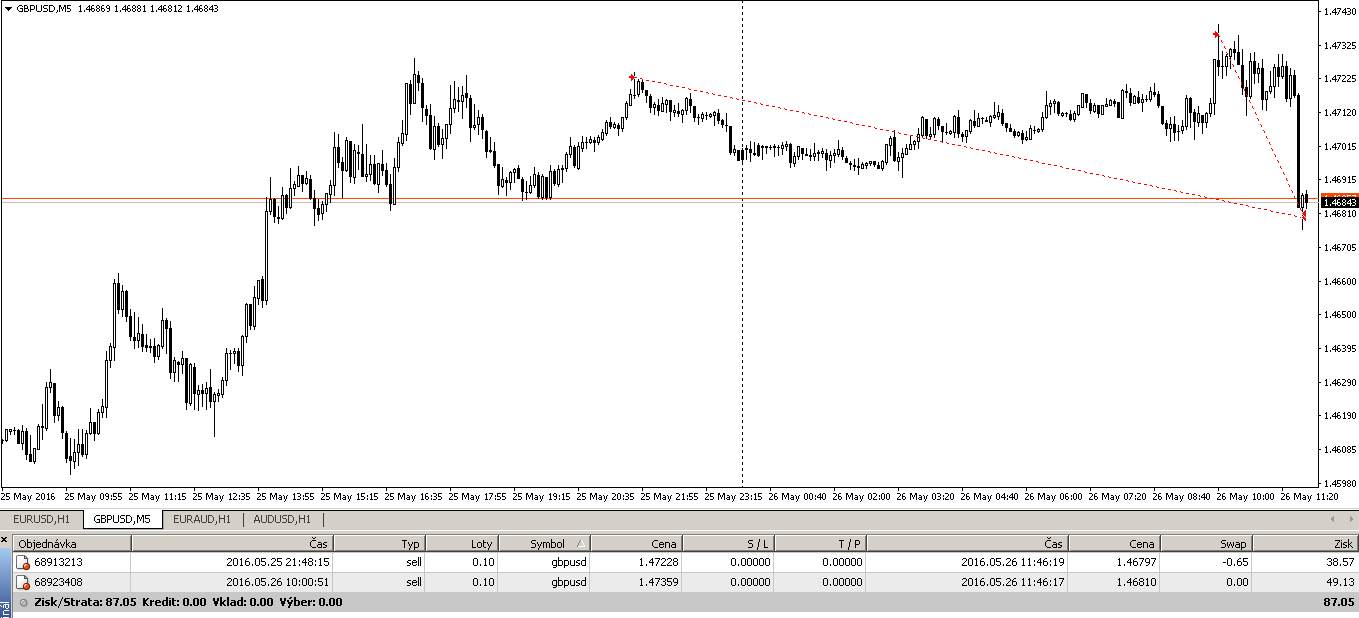The height and width of the screenshot is (618, 1359).
Task: Sort by the Zisk column header
Action: [x=1304, y=543]
